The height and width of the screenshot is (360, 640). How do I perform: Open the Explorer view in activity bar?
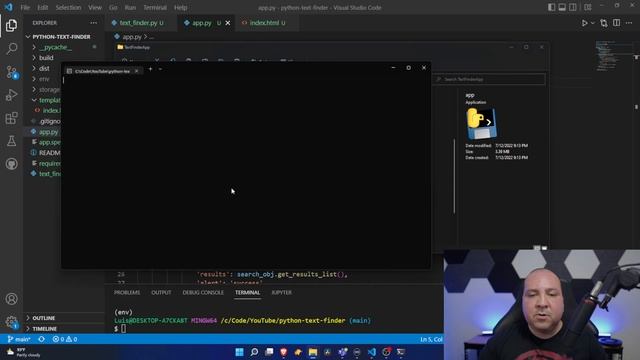coord(11,26)
